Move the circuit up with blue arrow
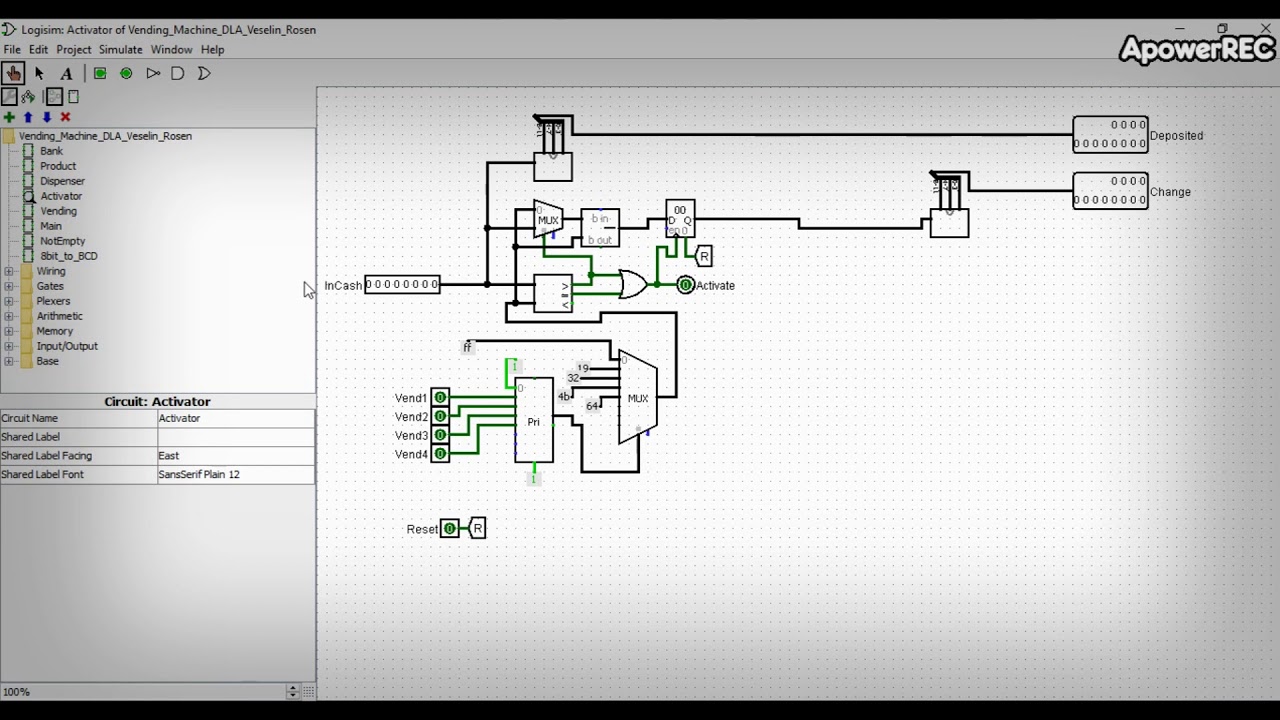This screenshot has height=720, width=1280. [28, 117]
